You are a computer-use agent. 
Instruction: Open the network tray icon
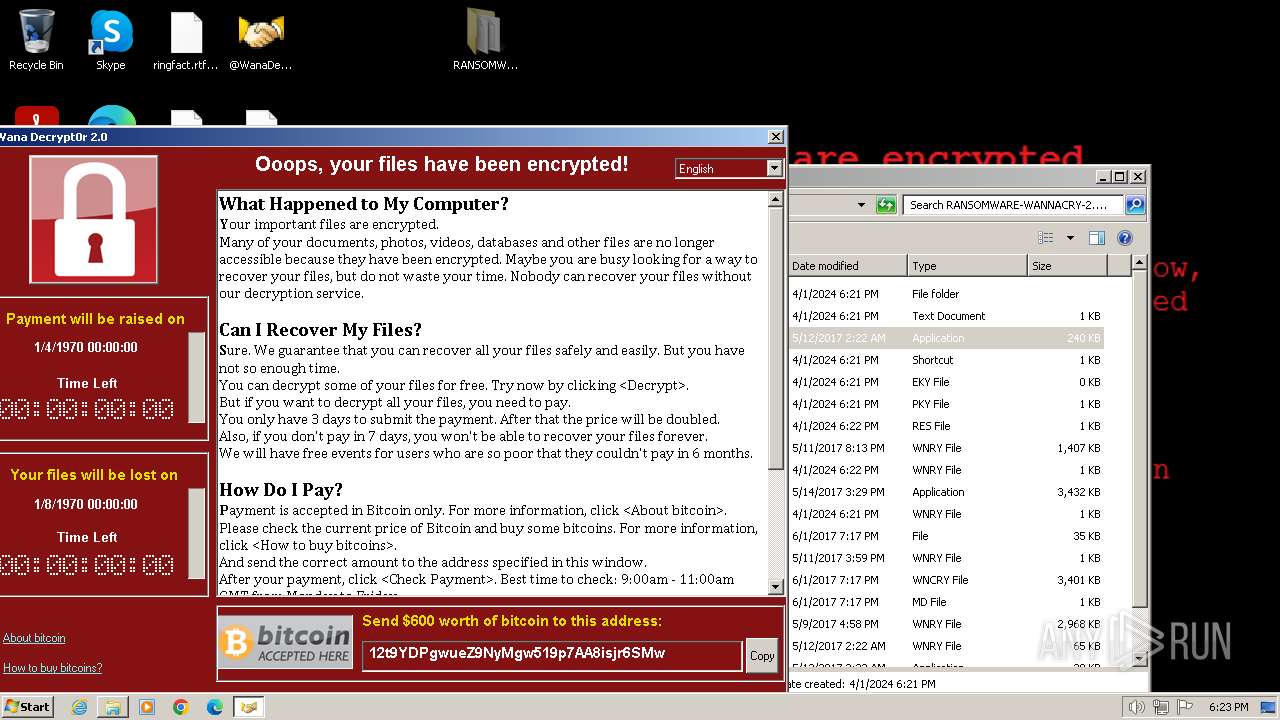[1161, 707]
